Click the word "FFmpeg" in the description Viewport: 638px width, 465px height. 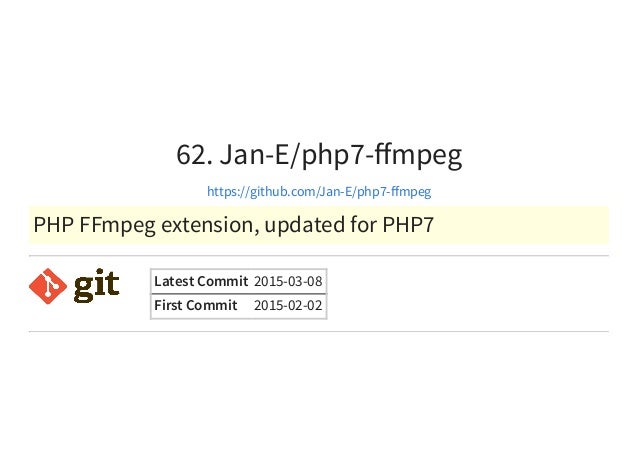117,225
